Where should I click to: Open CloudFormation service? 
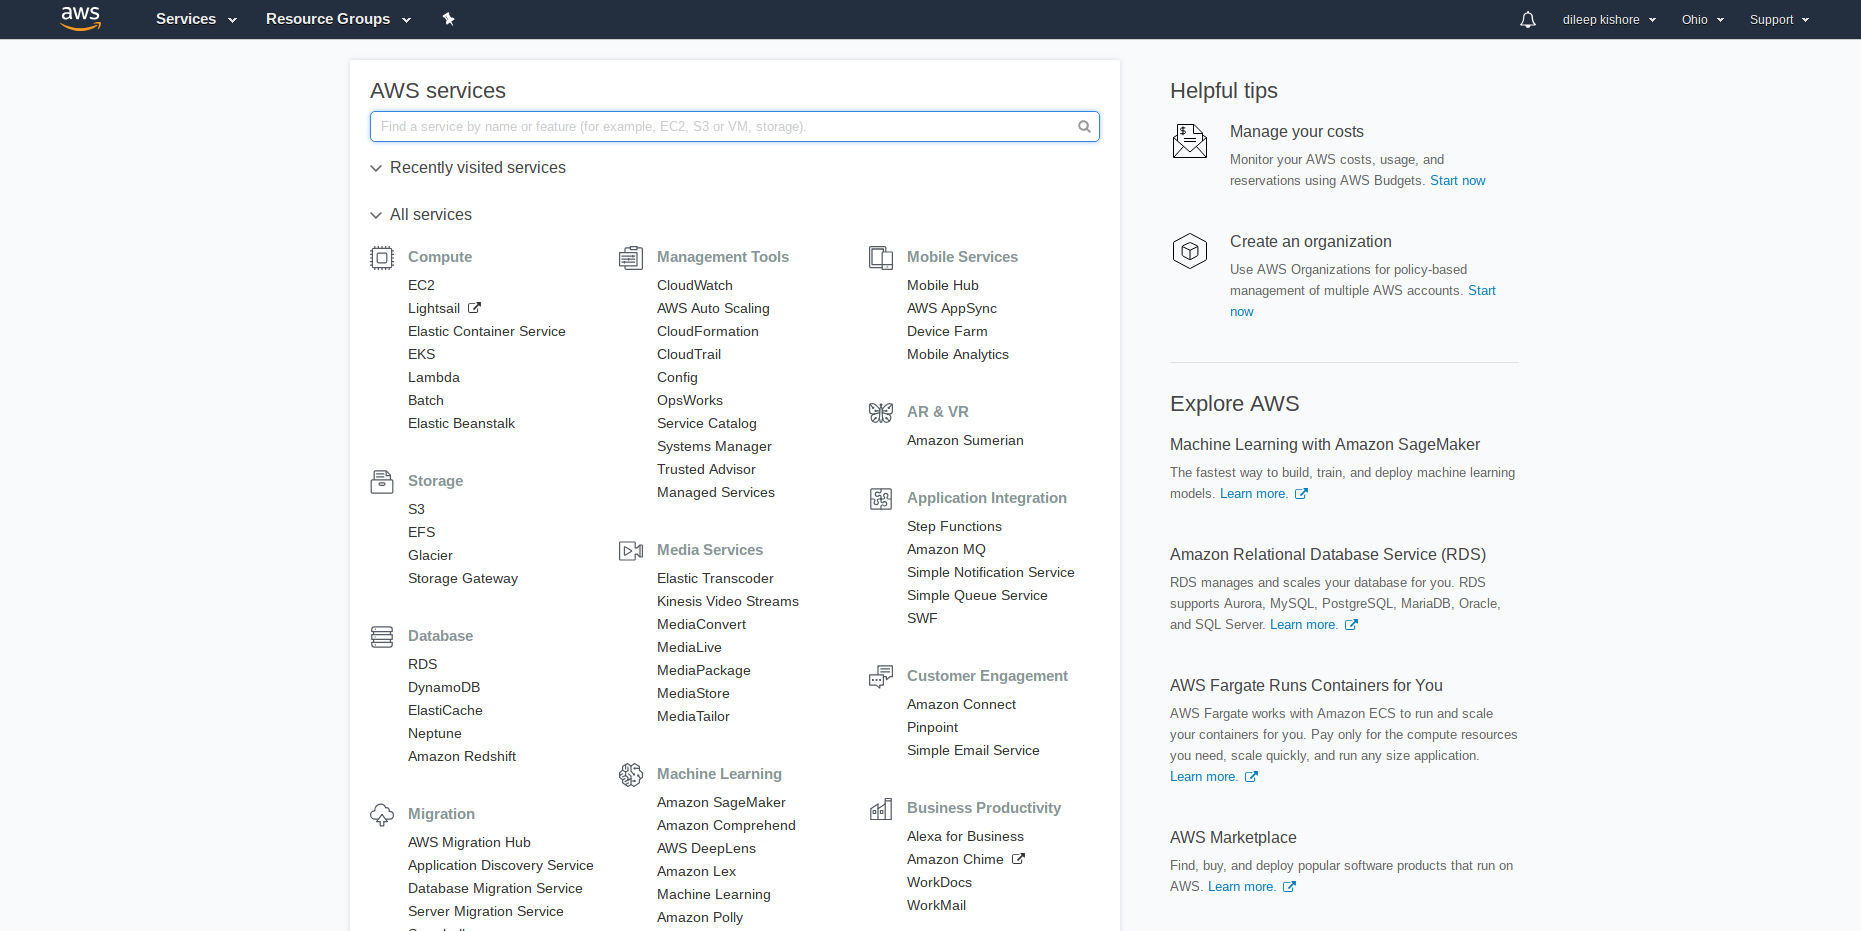click(x=708, y=332)
